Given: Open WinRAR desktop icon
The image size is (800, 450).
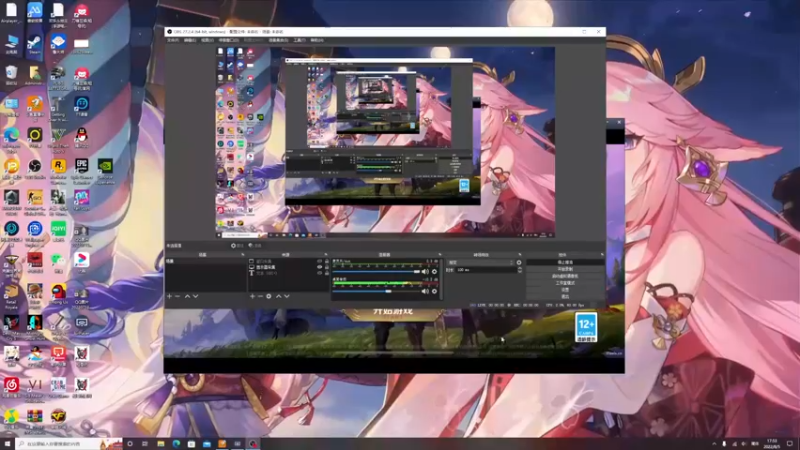Looking at the screenshot, I should tap(35, 419).
